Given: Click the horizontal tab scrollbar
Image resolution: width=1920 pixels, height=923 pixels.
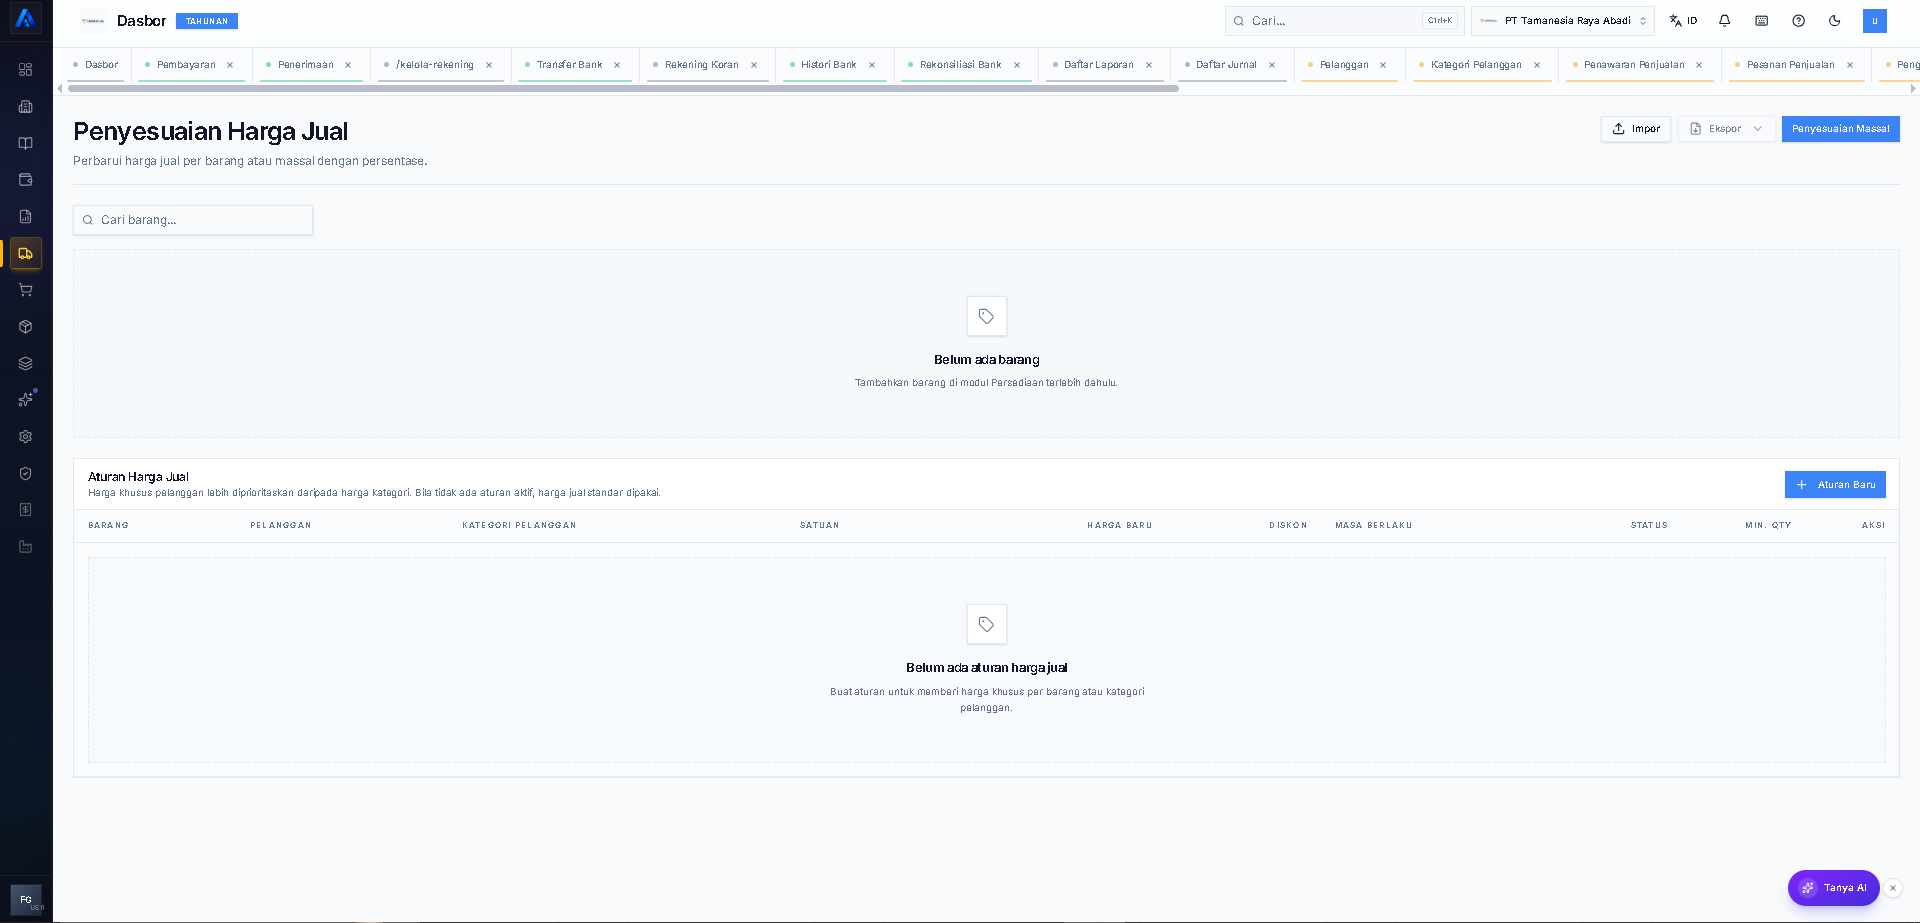Looking at the screenshot, I should click(x=623, y=88).
